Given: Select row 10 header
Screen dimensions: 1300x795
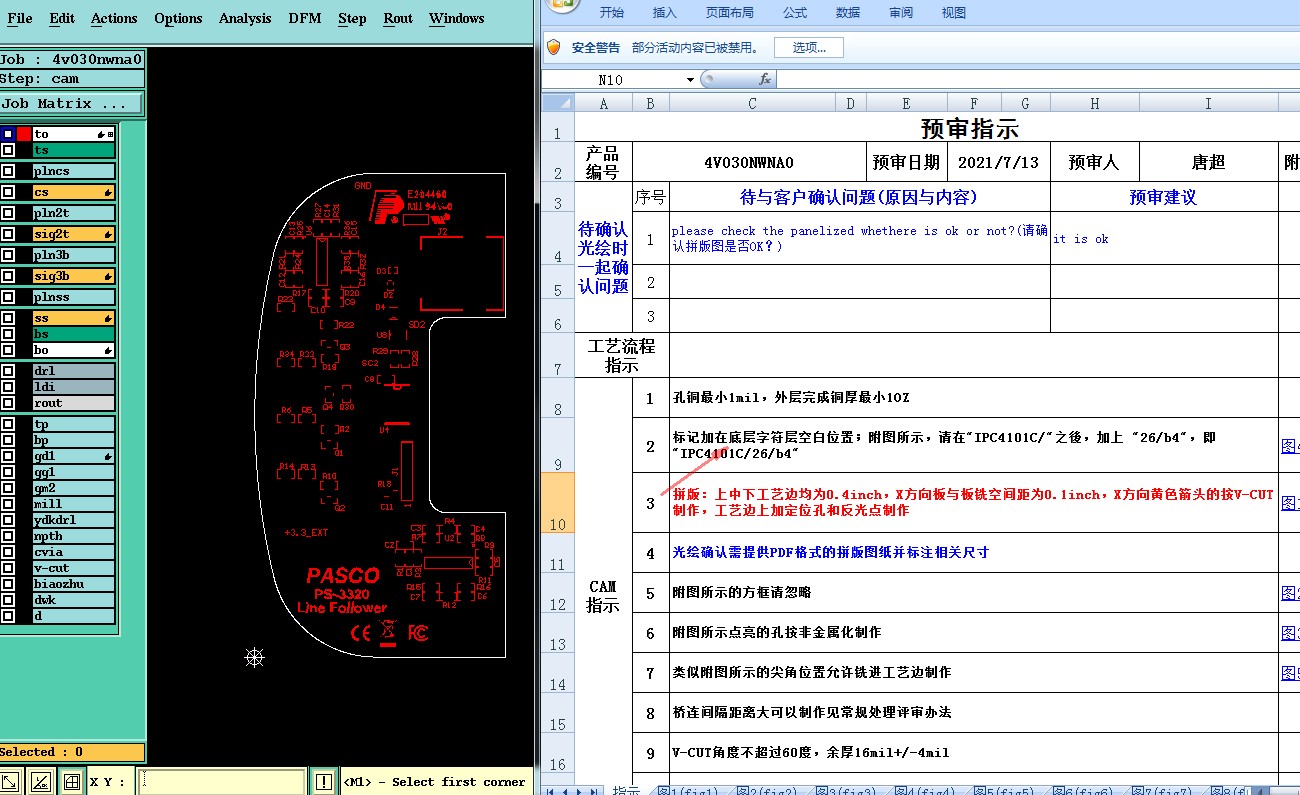Looking at the screenshot, I should coord(558,503).
